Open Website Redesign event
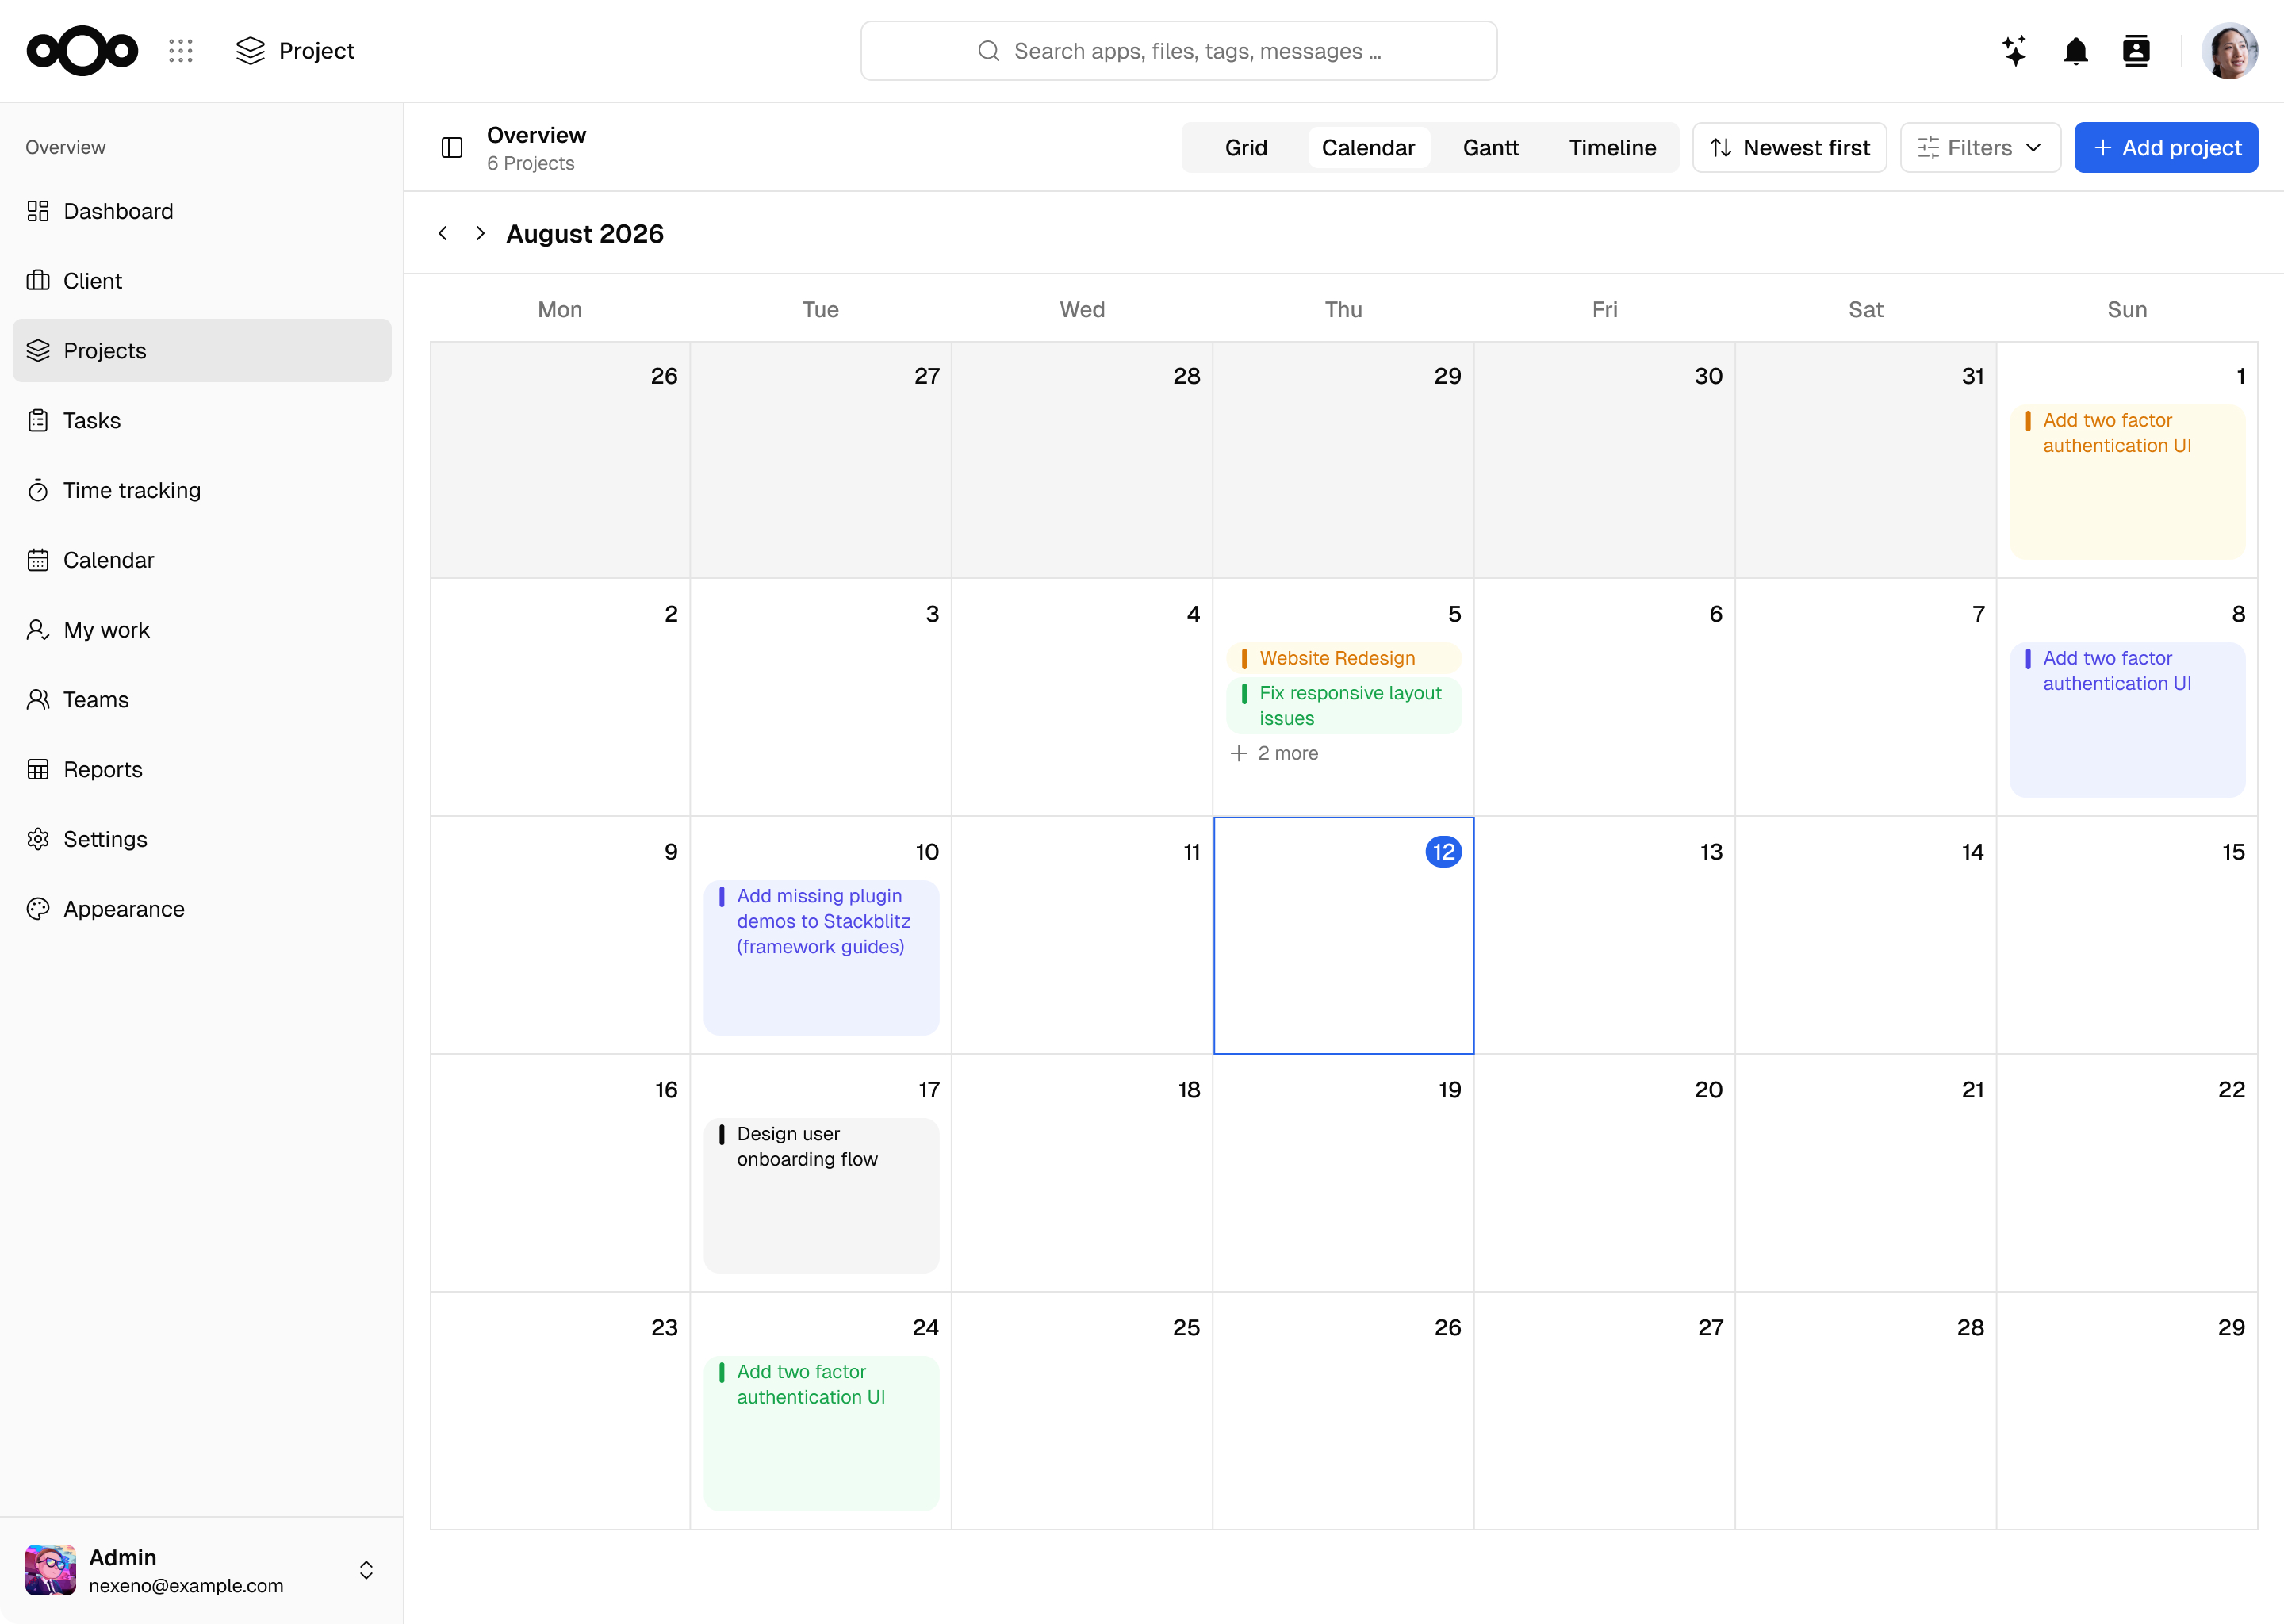 [x=1343, y=658]
